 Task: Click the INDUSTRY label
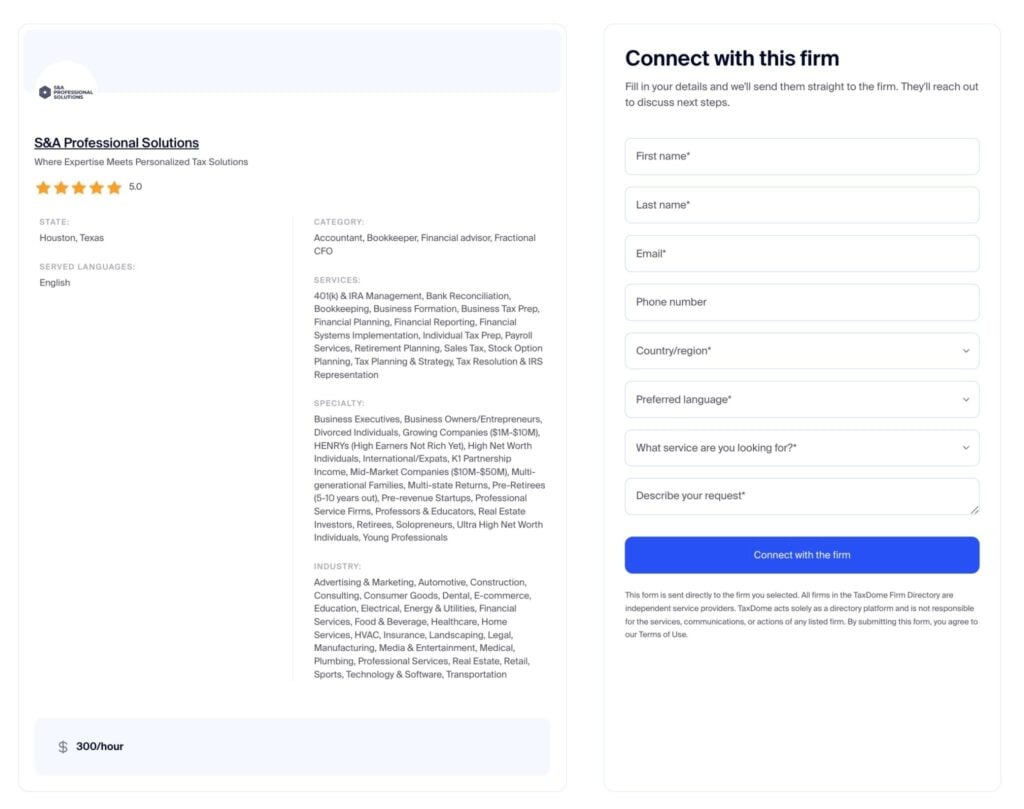337,567
